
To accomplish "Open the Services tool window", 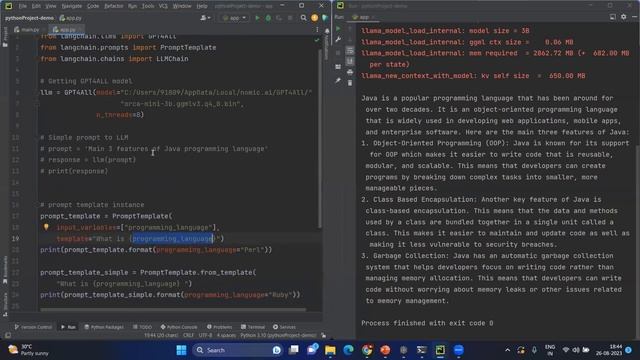I will (x=284, y=327).
